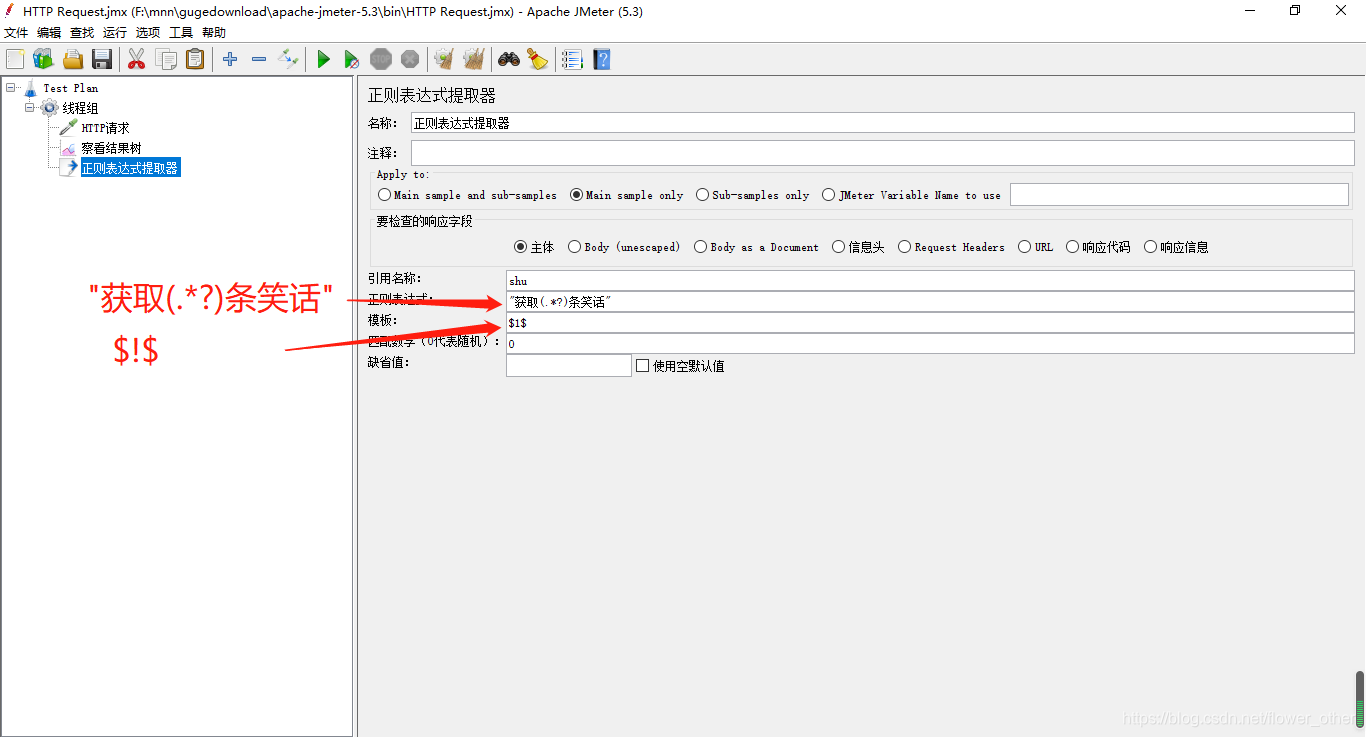Screen dimensions: 1366x737
Task: Create a new test plan
Action: (x=15, y=60)
